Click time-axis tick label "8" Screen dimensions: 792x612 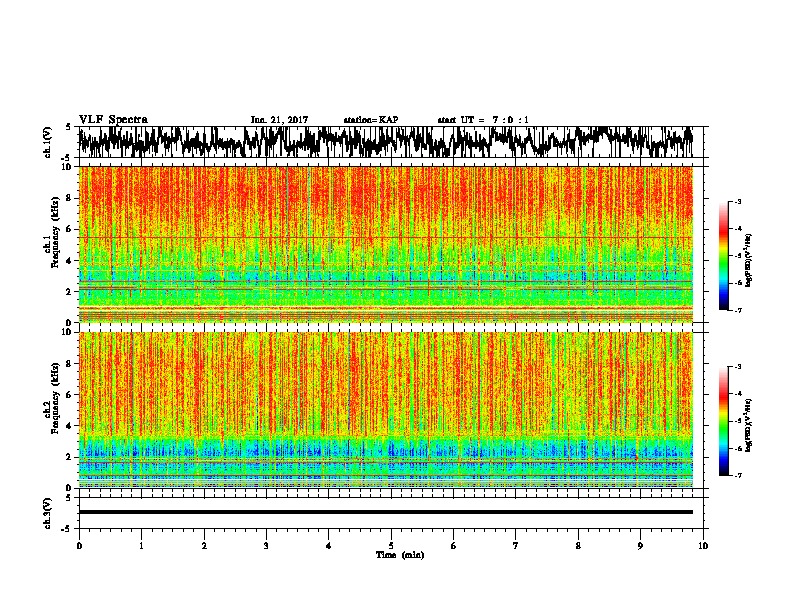pos(578,546)
